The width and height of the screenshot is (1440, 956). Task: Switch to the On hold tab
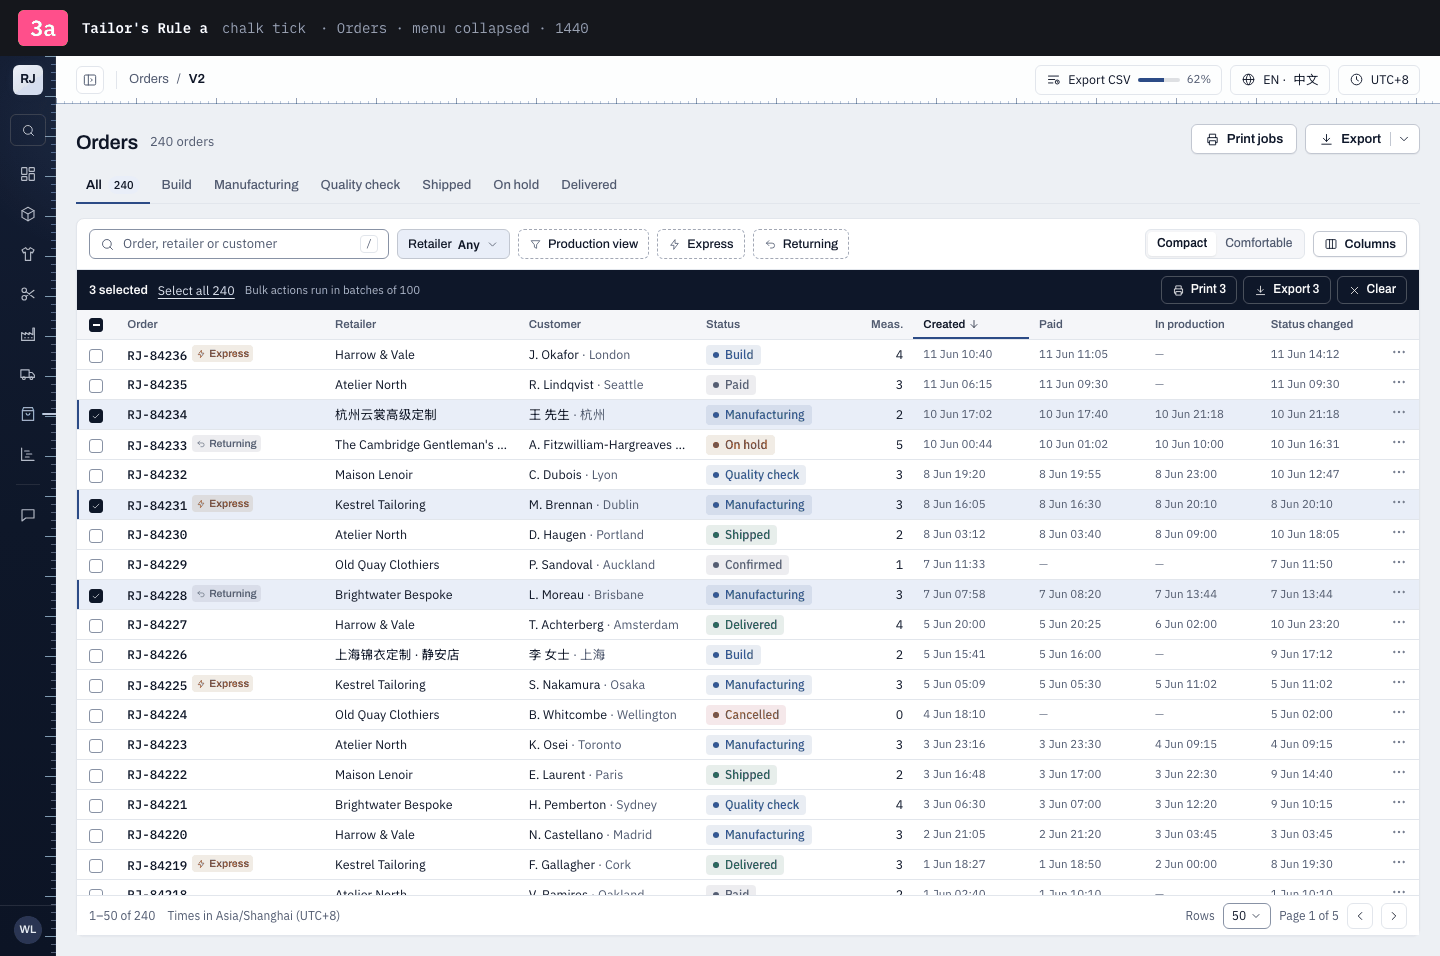[516, 185]
